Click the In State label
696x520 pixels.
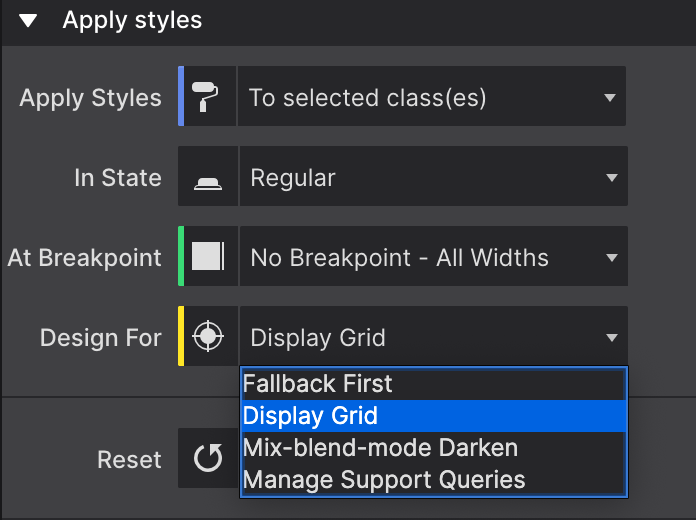(118, 178)
